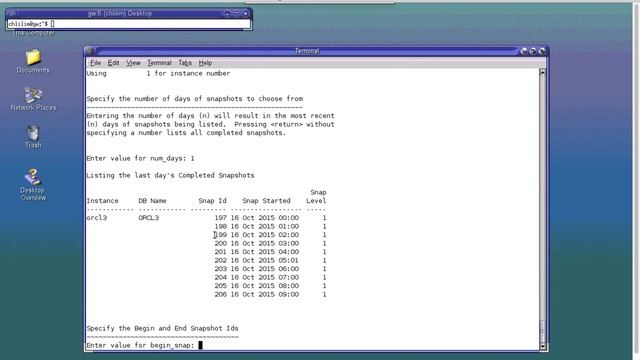640x360 pixels.
Task: Click 'Enter value for num_days: 1' line
Action: (x=140, y=158)
